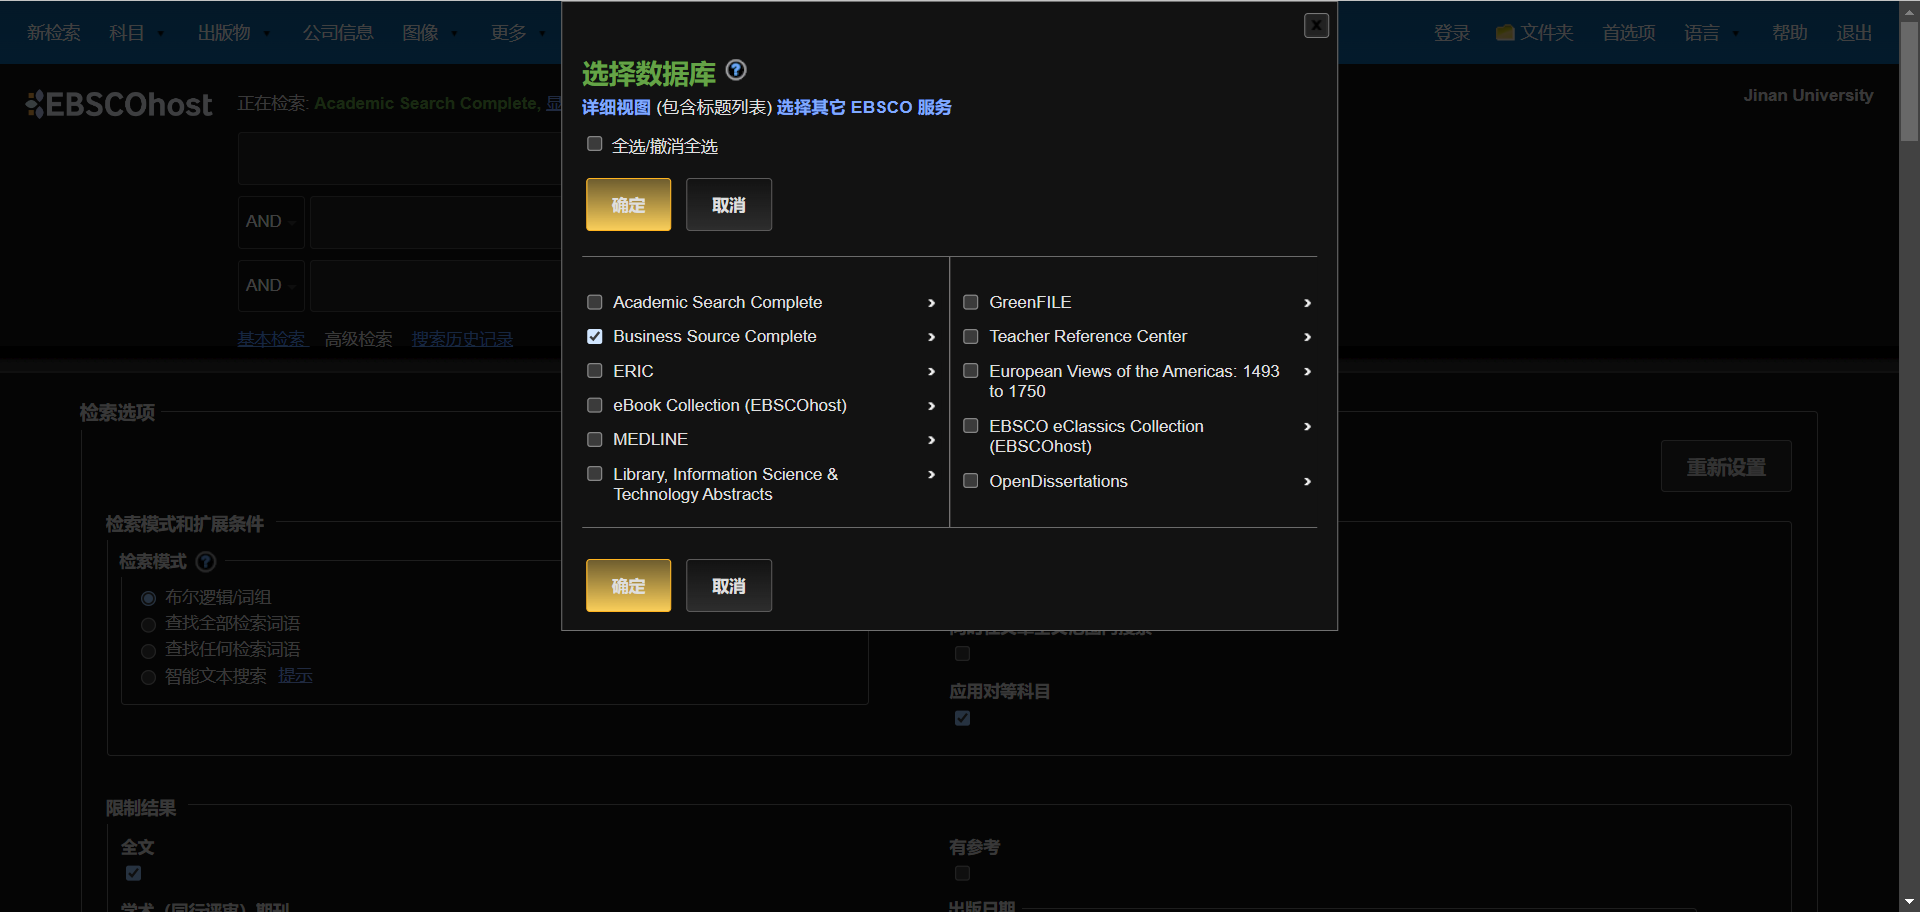Open 首选项 preferences
The image size is (1920, 912).
click(1629, 33)
